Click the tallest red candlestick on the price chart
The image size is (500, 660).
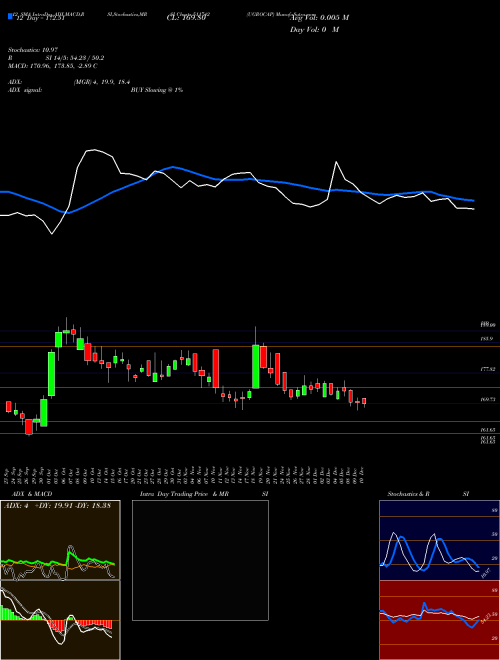(x=215, y=368)
